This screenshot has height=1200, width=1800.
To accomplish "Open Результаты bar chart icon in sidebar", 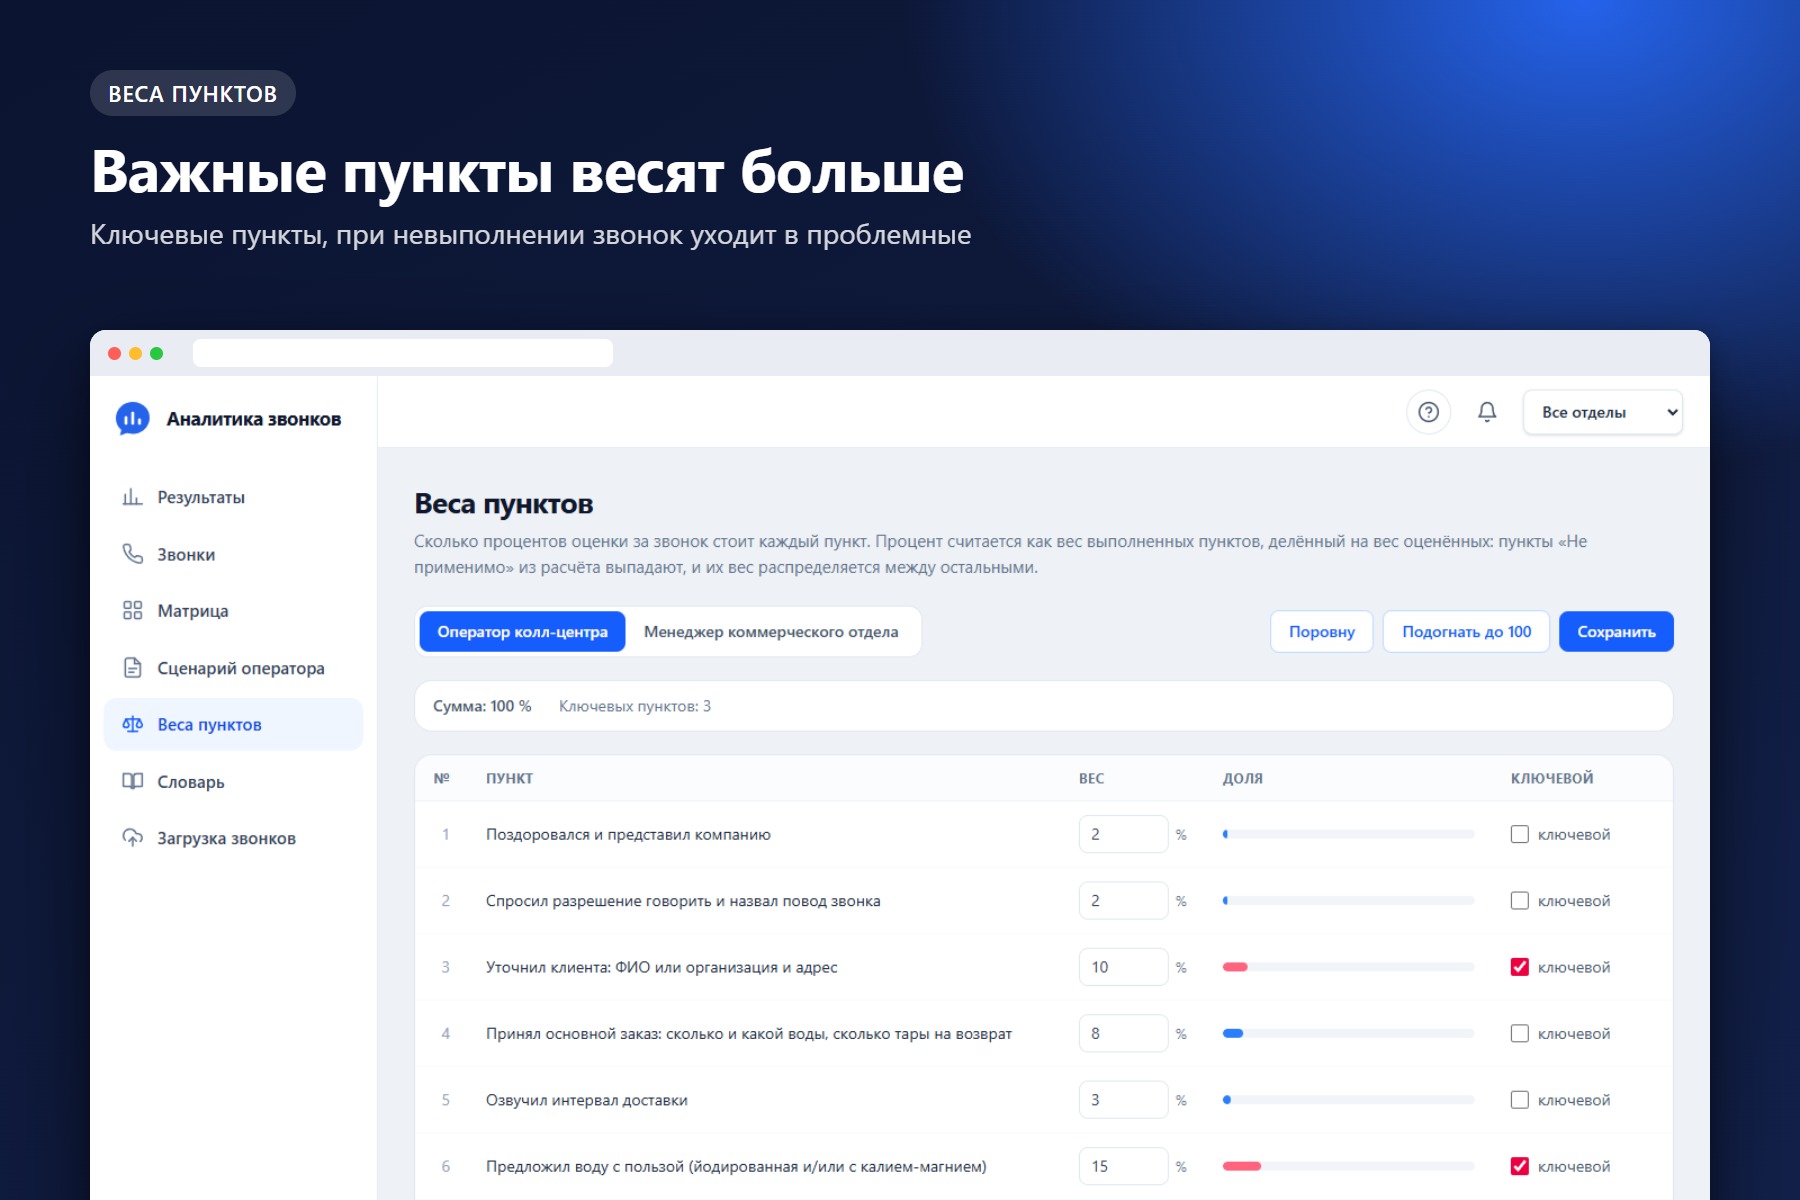I will pyautogui.click(x=132, y=497).
